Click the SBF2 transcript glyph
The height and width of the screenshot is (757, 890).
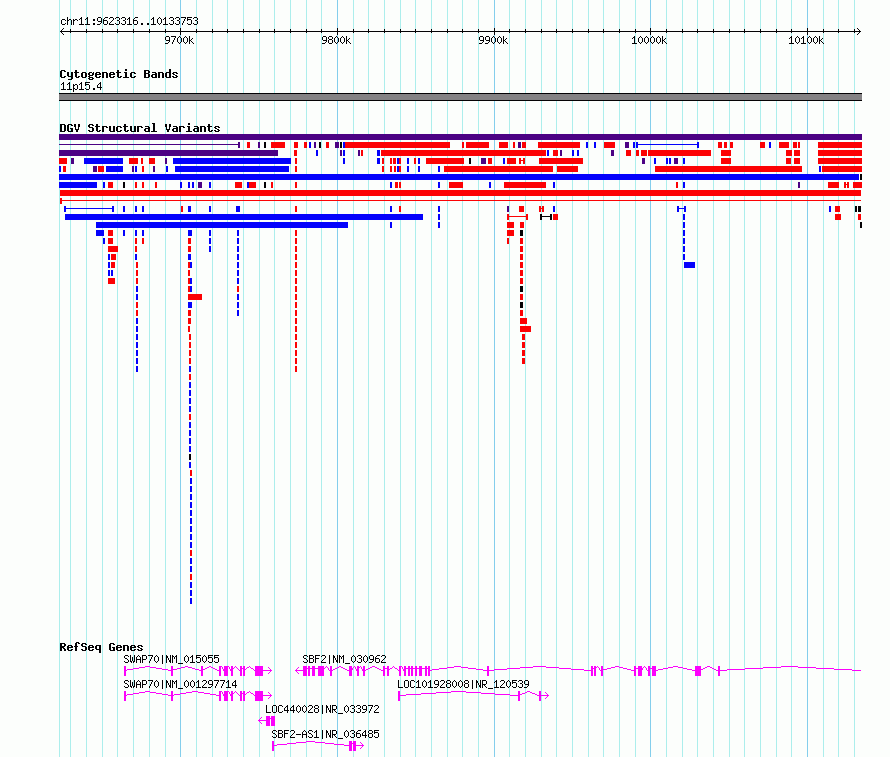[x=578, y=671]
